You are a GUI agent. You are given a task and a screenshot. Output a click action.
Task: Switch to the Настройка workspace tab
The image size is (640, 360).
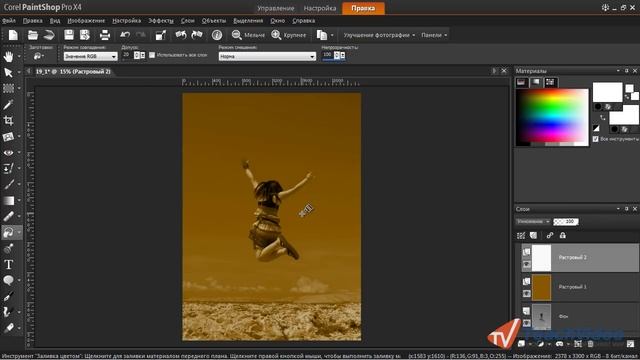[320, 8]
